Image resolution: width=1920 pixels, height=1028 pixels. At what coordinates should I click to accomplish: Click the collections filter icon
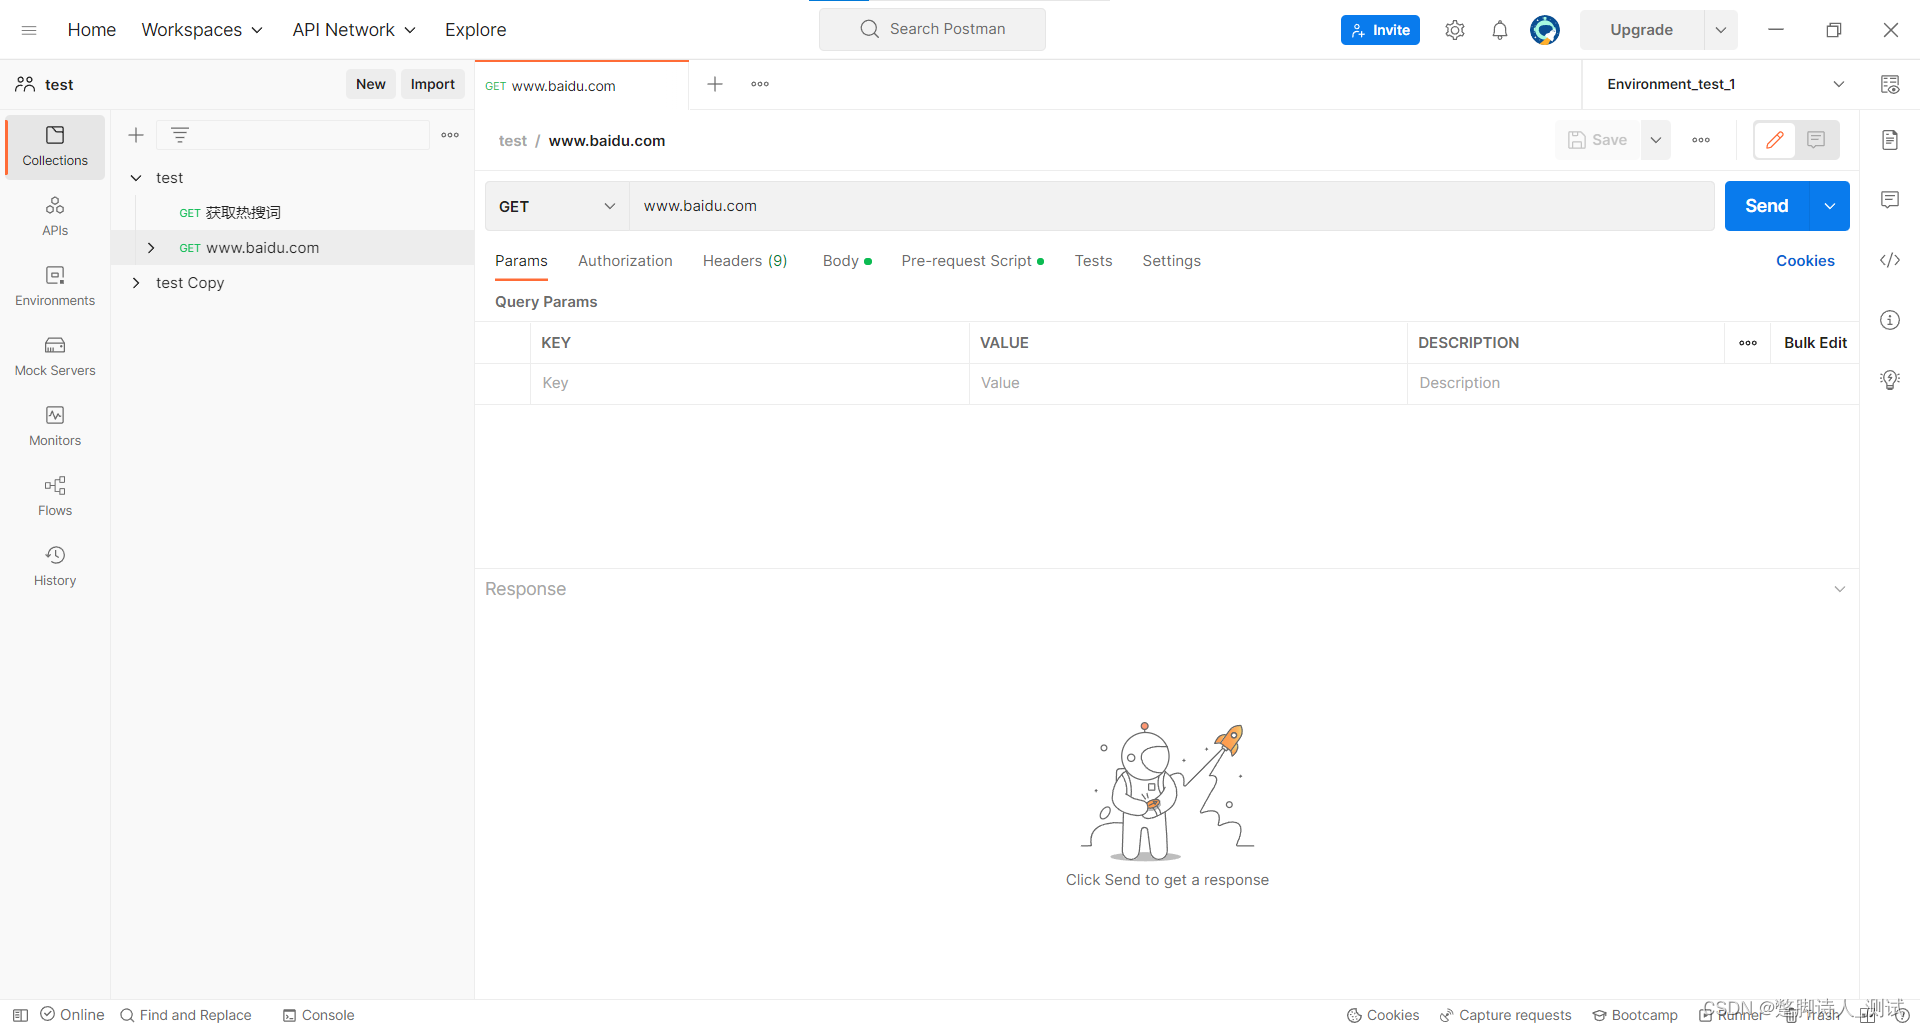[180, 135]
